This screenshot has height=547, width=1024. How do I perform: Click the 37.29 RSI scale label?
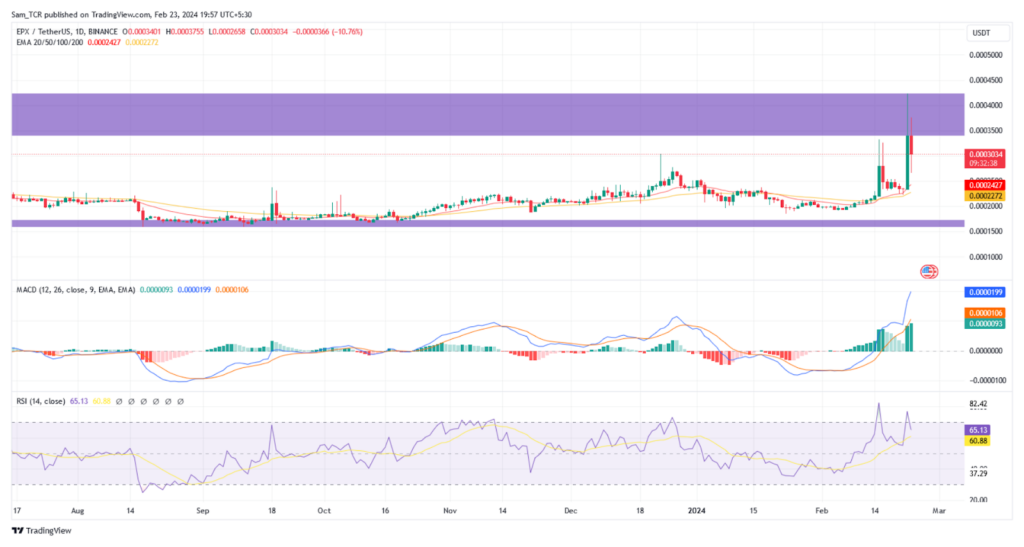[x=978, y=474]
